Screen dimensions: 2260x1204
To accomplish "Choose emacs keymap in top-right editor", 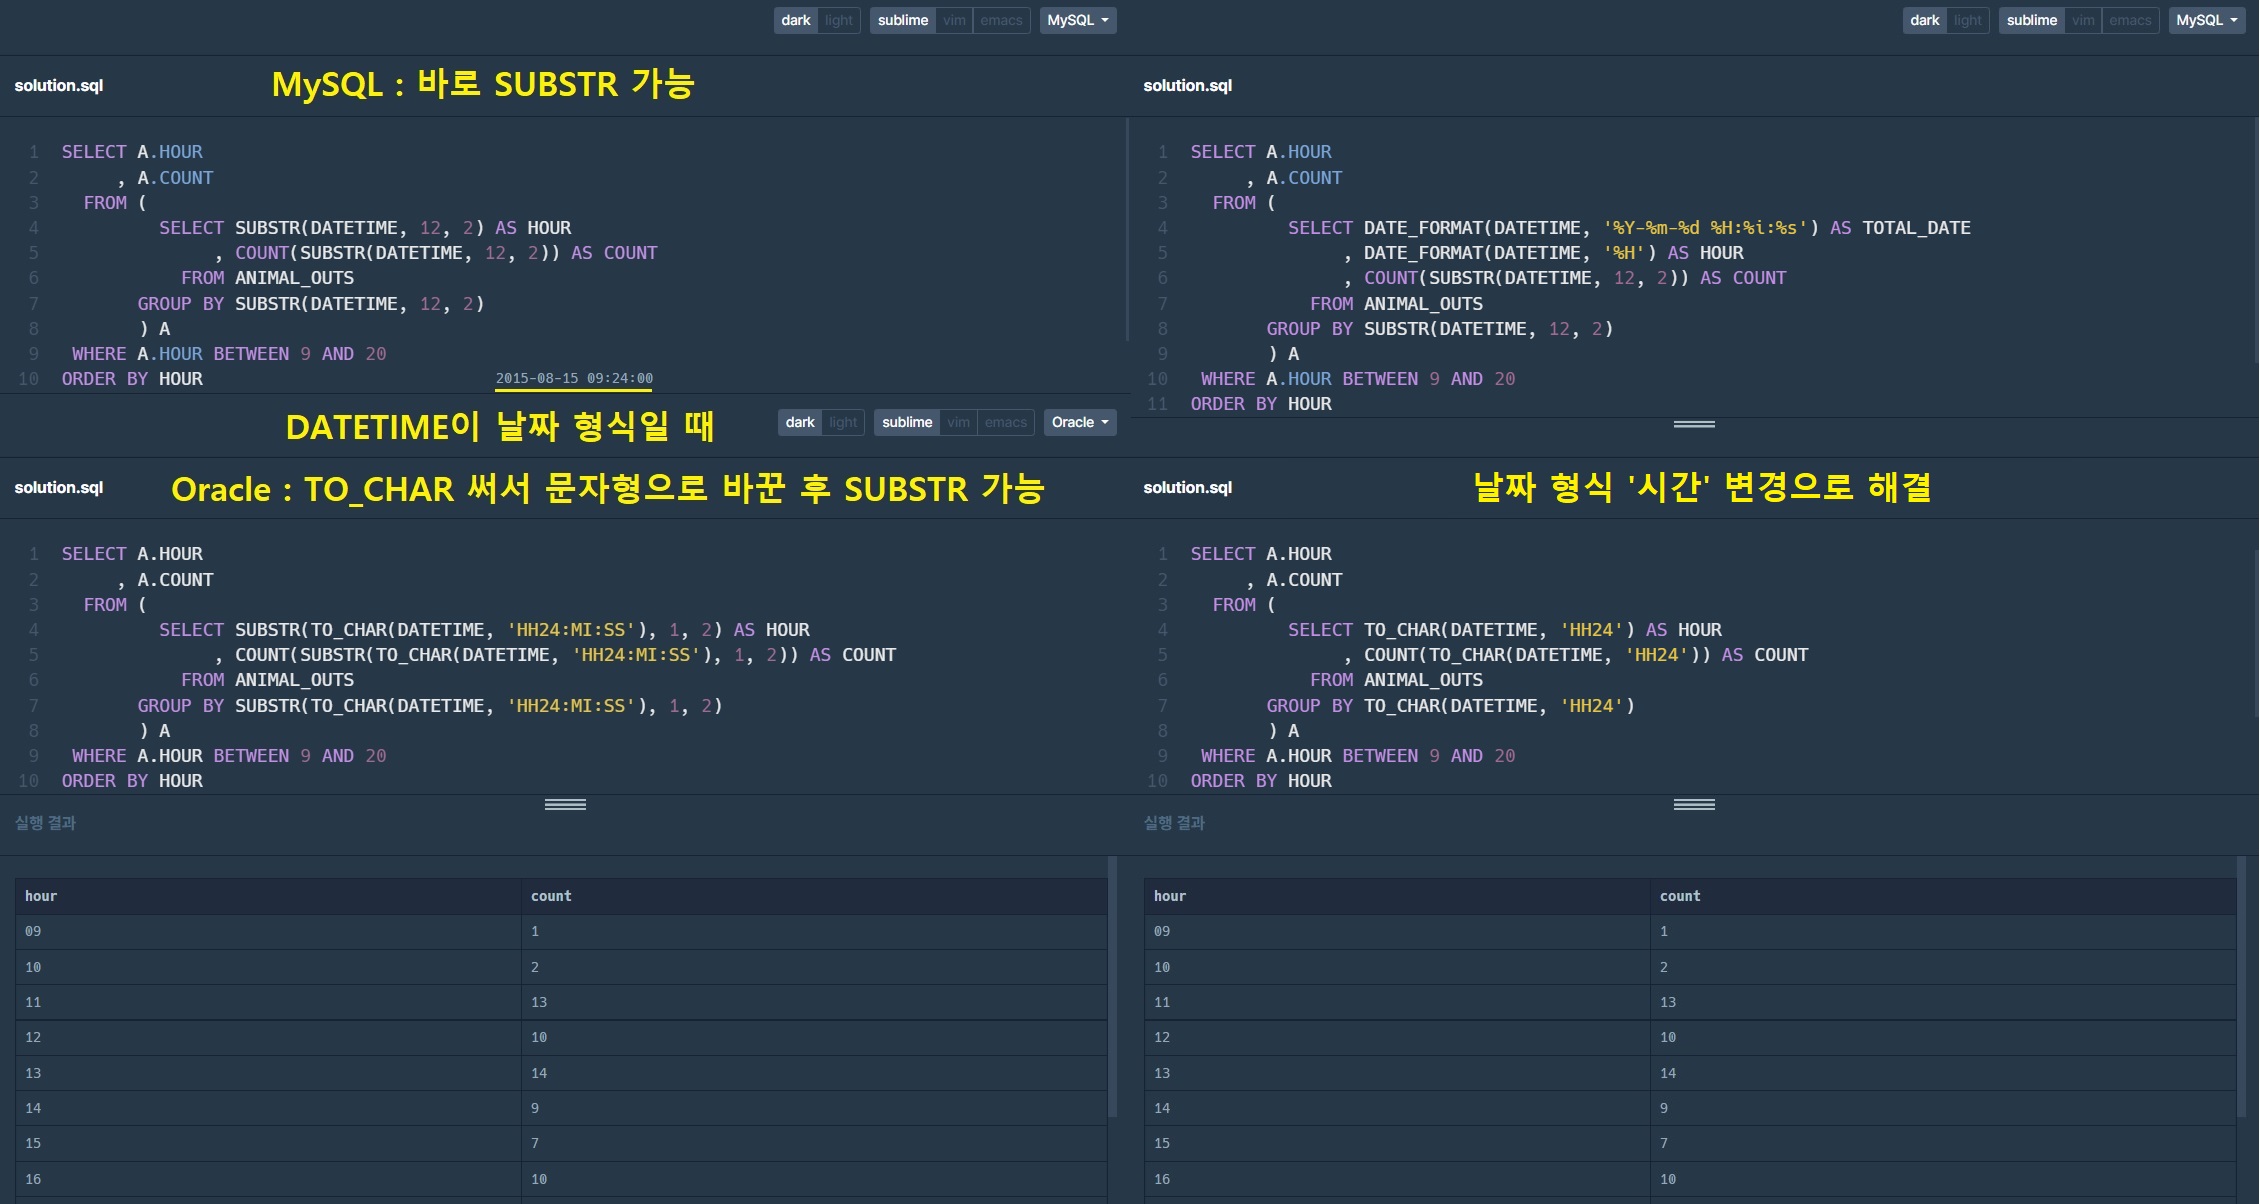I will [x=2130, y=20].
